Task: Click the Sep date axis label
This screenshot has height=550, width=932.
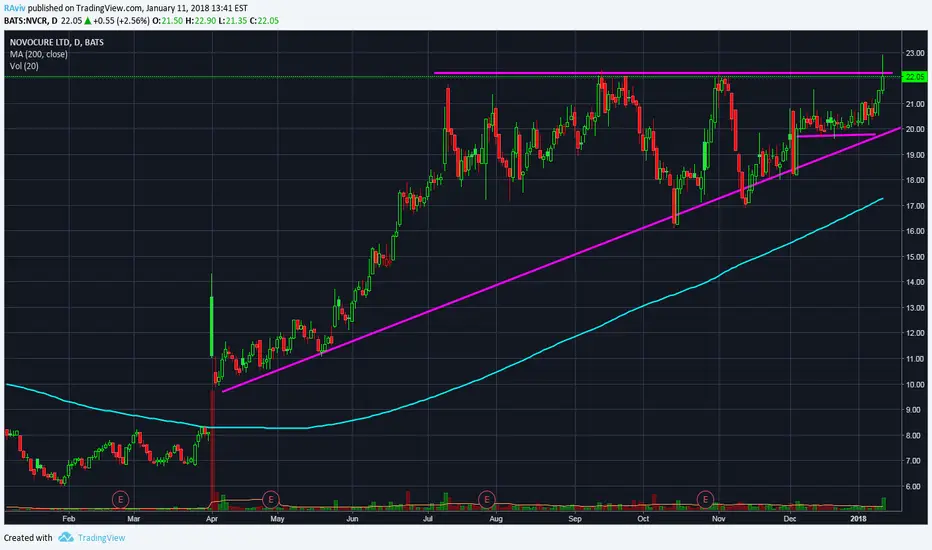Action: [575, 518]
